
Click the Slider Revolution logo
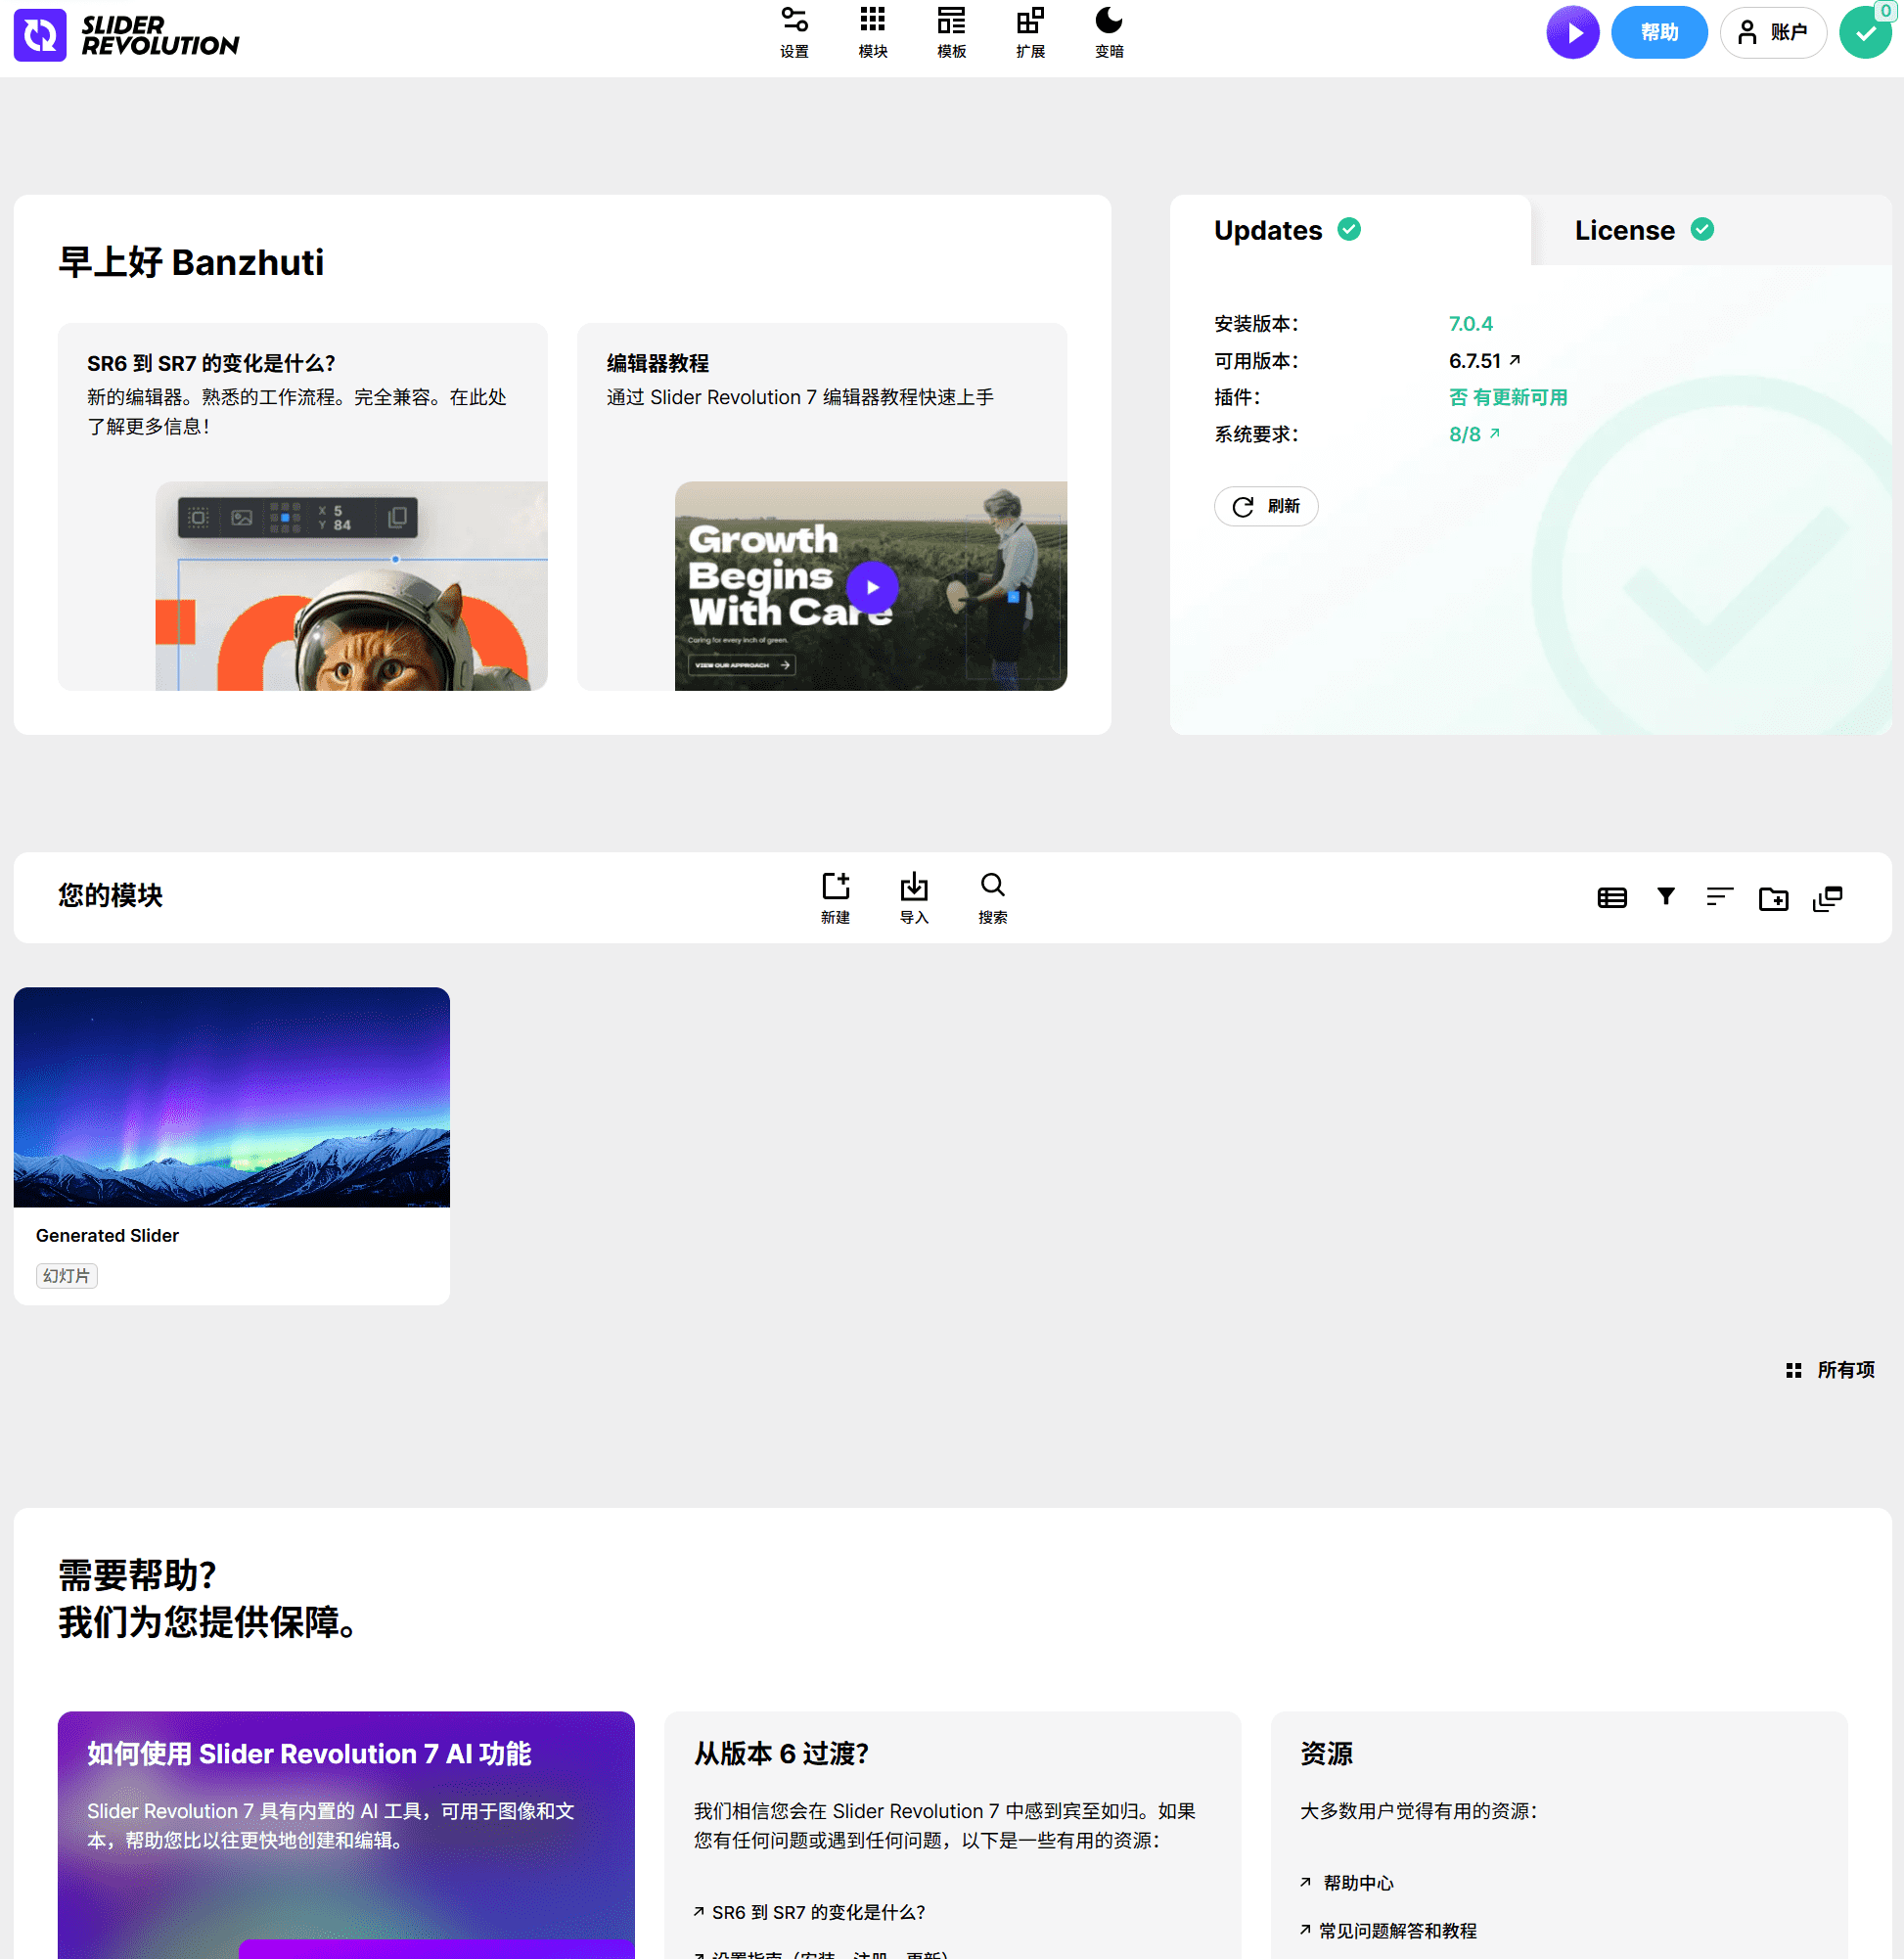[x=126, y=36]
